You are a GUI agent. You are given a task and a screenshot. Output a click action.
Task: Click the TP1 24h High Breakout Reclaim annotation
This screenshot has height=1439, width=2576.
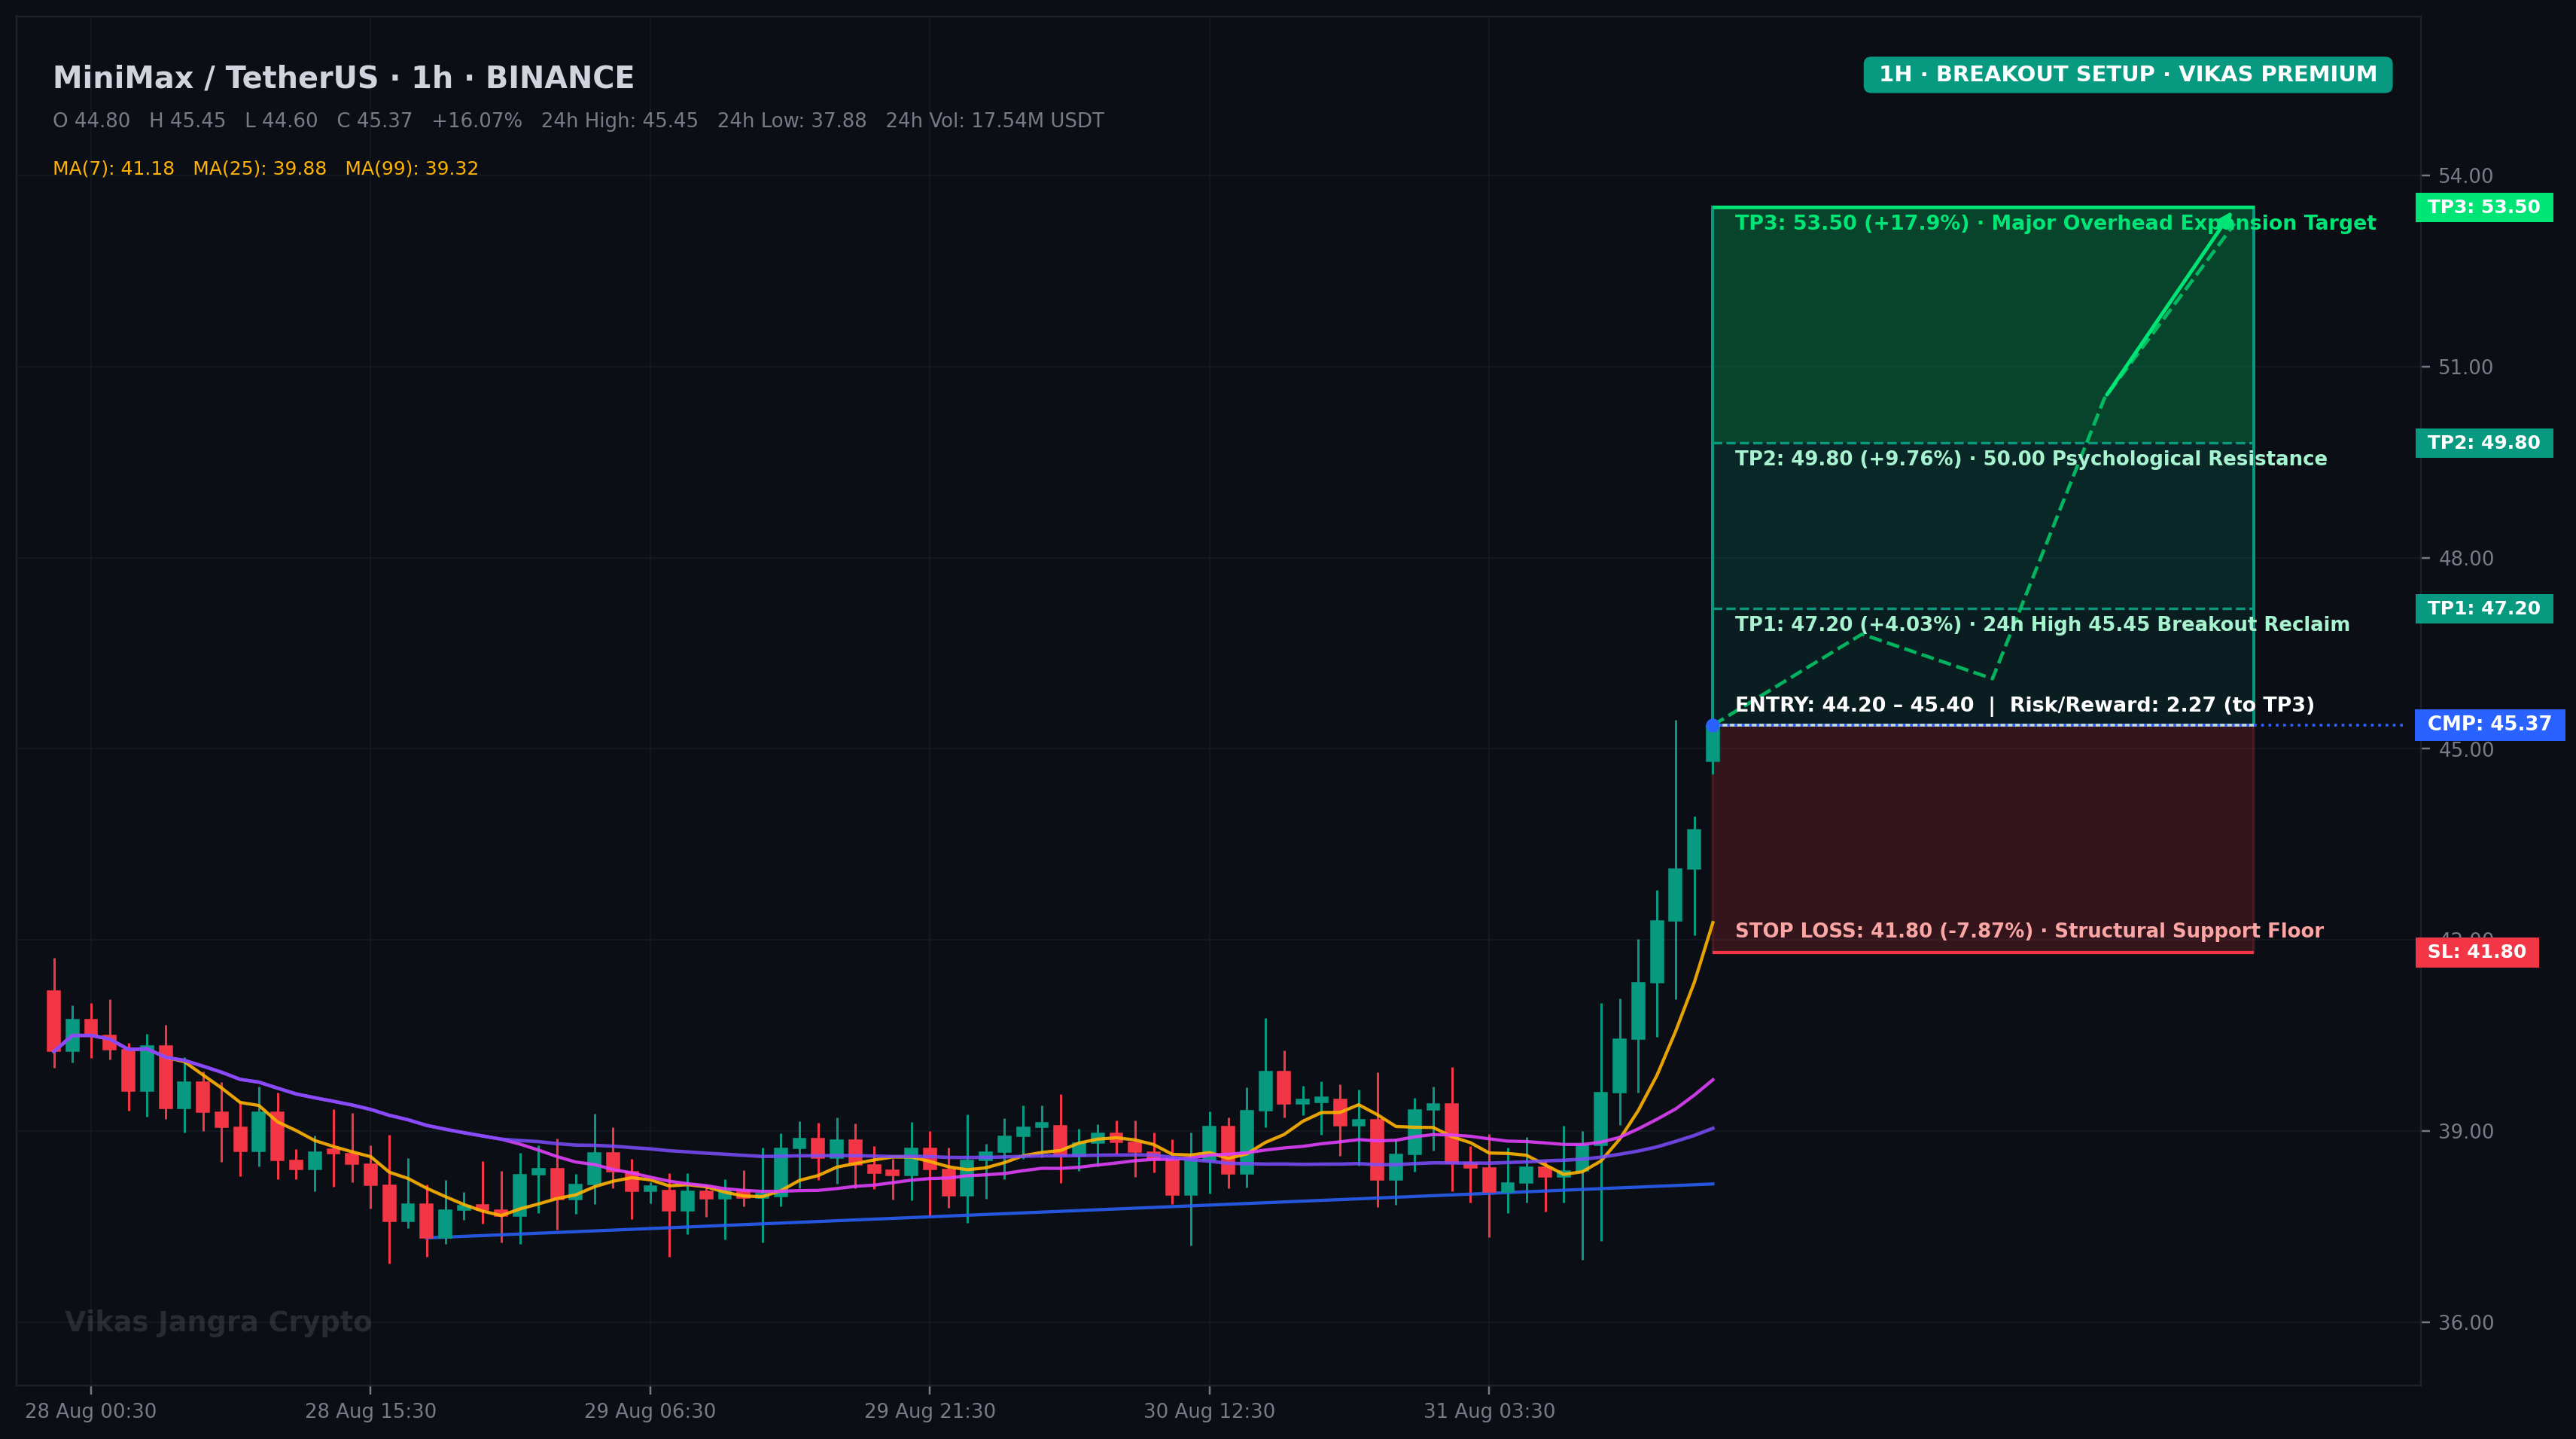click(2042, 625)
